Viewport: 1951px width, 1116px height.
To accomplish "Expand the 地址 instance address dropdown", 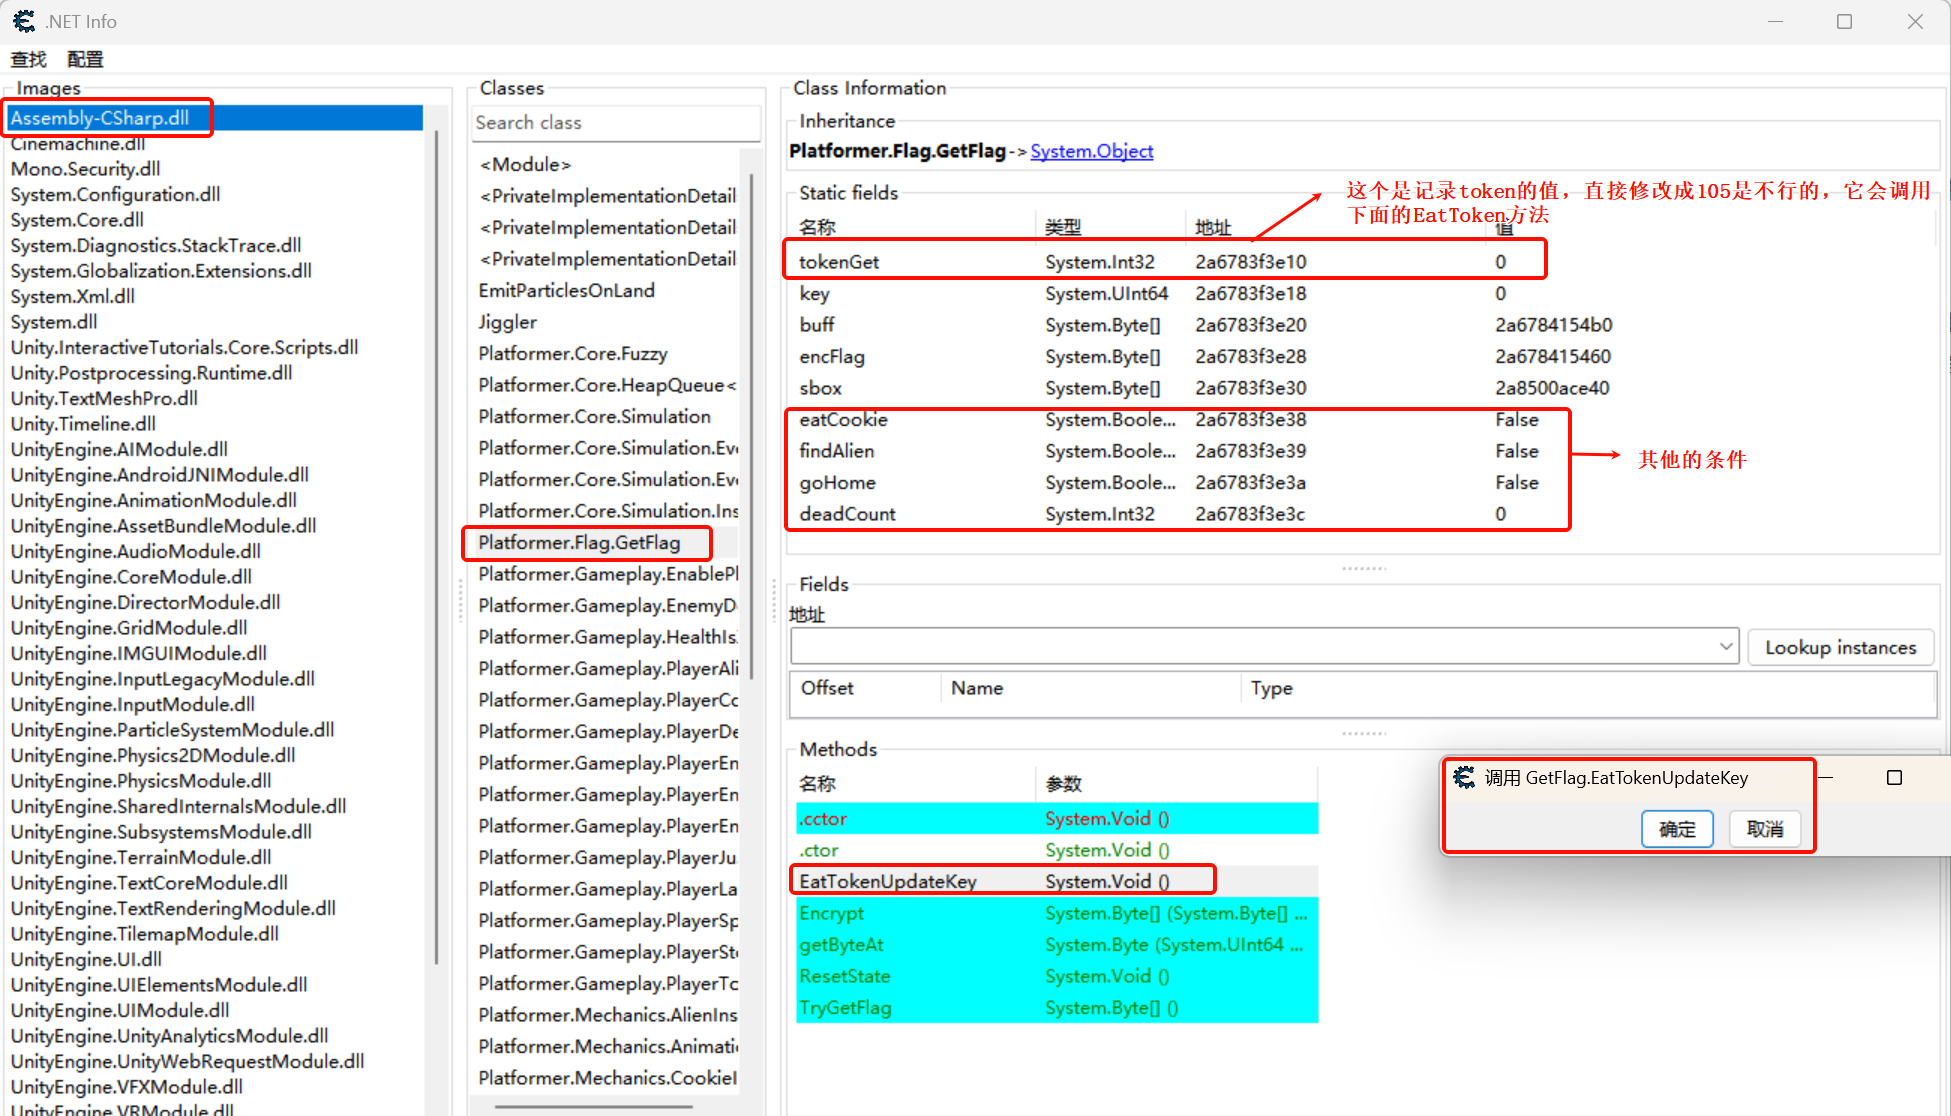I will 1725,647.
